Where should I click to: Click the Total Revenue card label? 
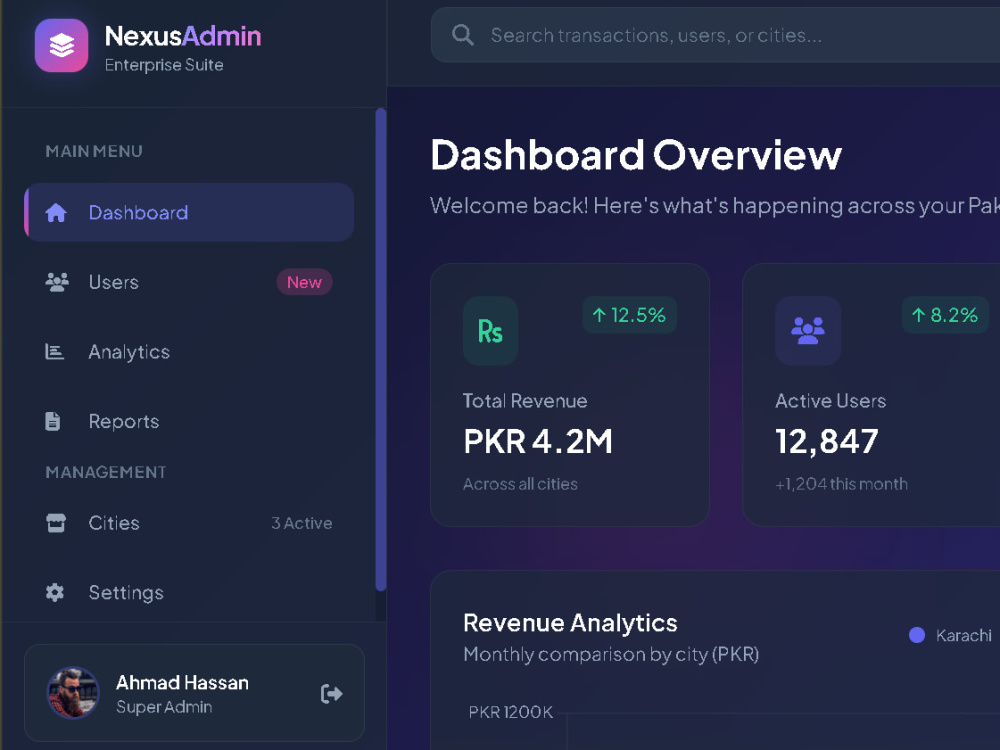[x=525, y=401]
